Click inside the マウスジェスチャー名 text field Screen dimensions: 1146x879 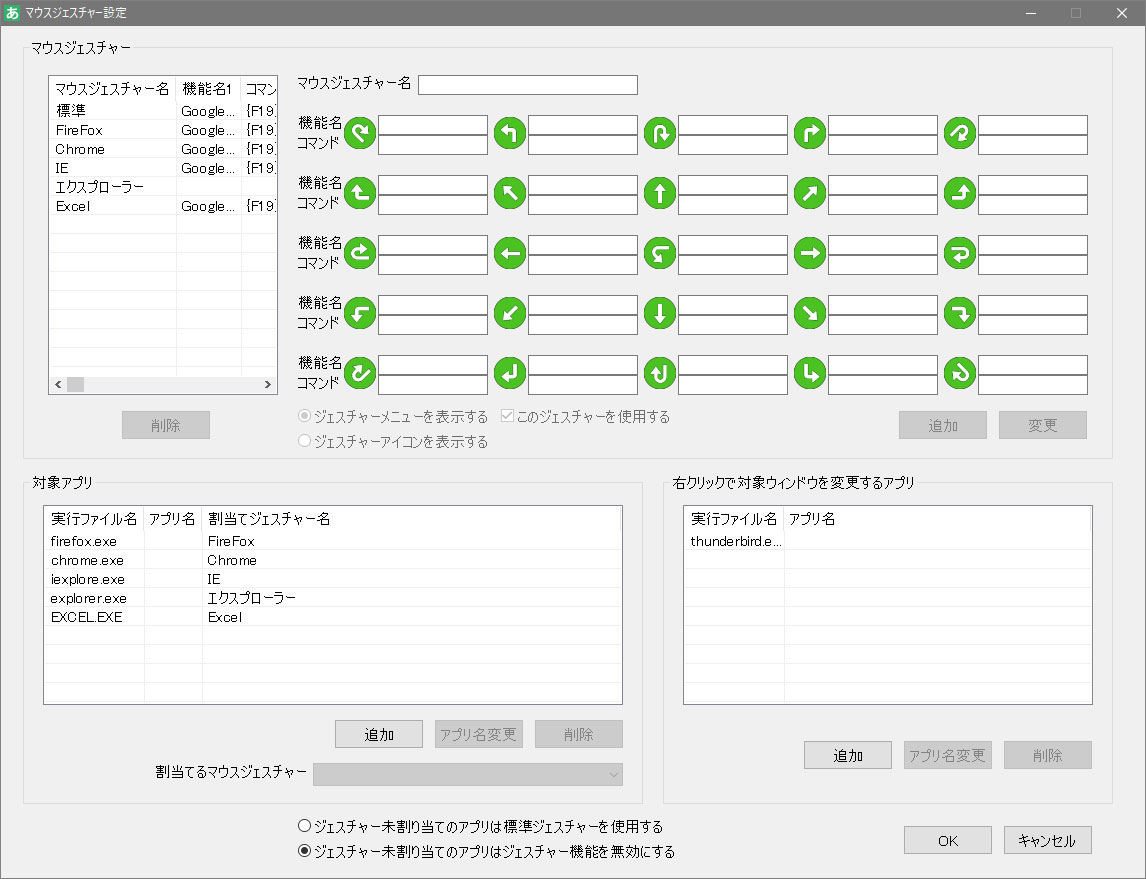[527, 84]
